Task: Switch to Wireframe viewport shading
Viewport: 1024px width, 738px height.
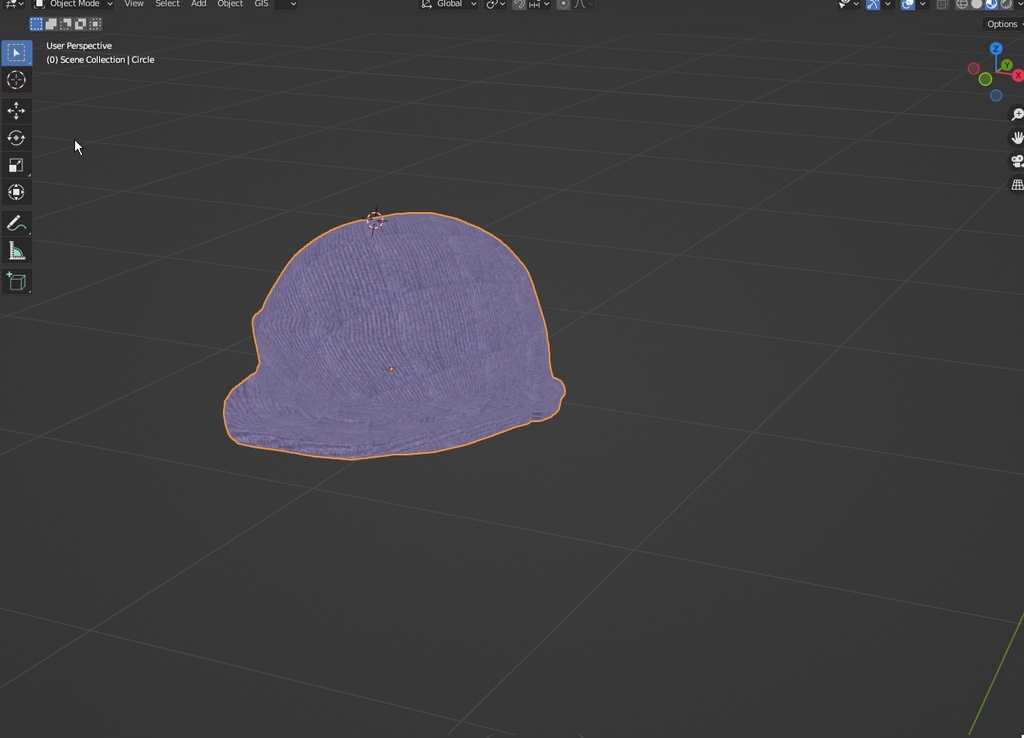Action: point(962,4)
